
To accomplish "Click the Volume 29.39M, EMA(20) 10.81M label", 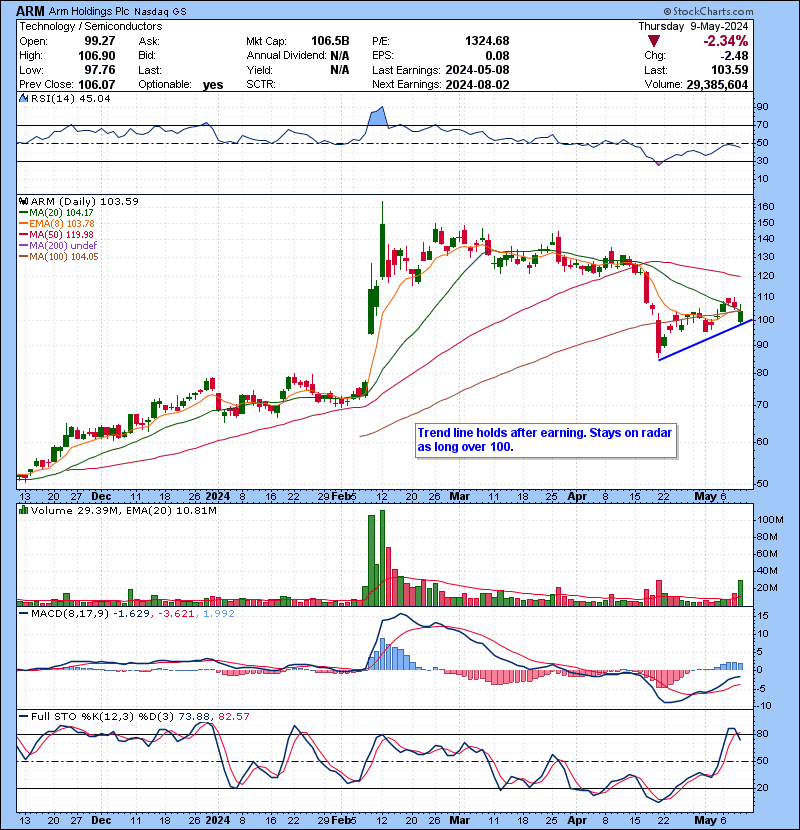I will (124, 510).
